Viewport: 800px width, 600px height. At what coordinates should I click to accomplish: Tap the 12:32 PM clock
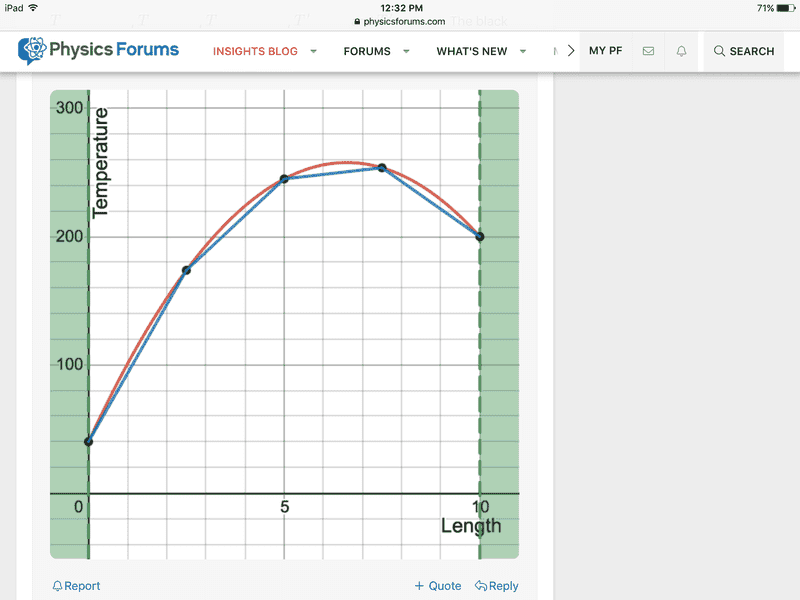tap(402, 8)
